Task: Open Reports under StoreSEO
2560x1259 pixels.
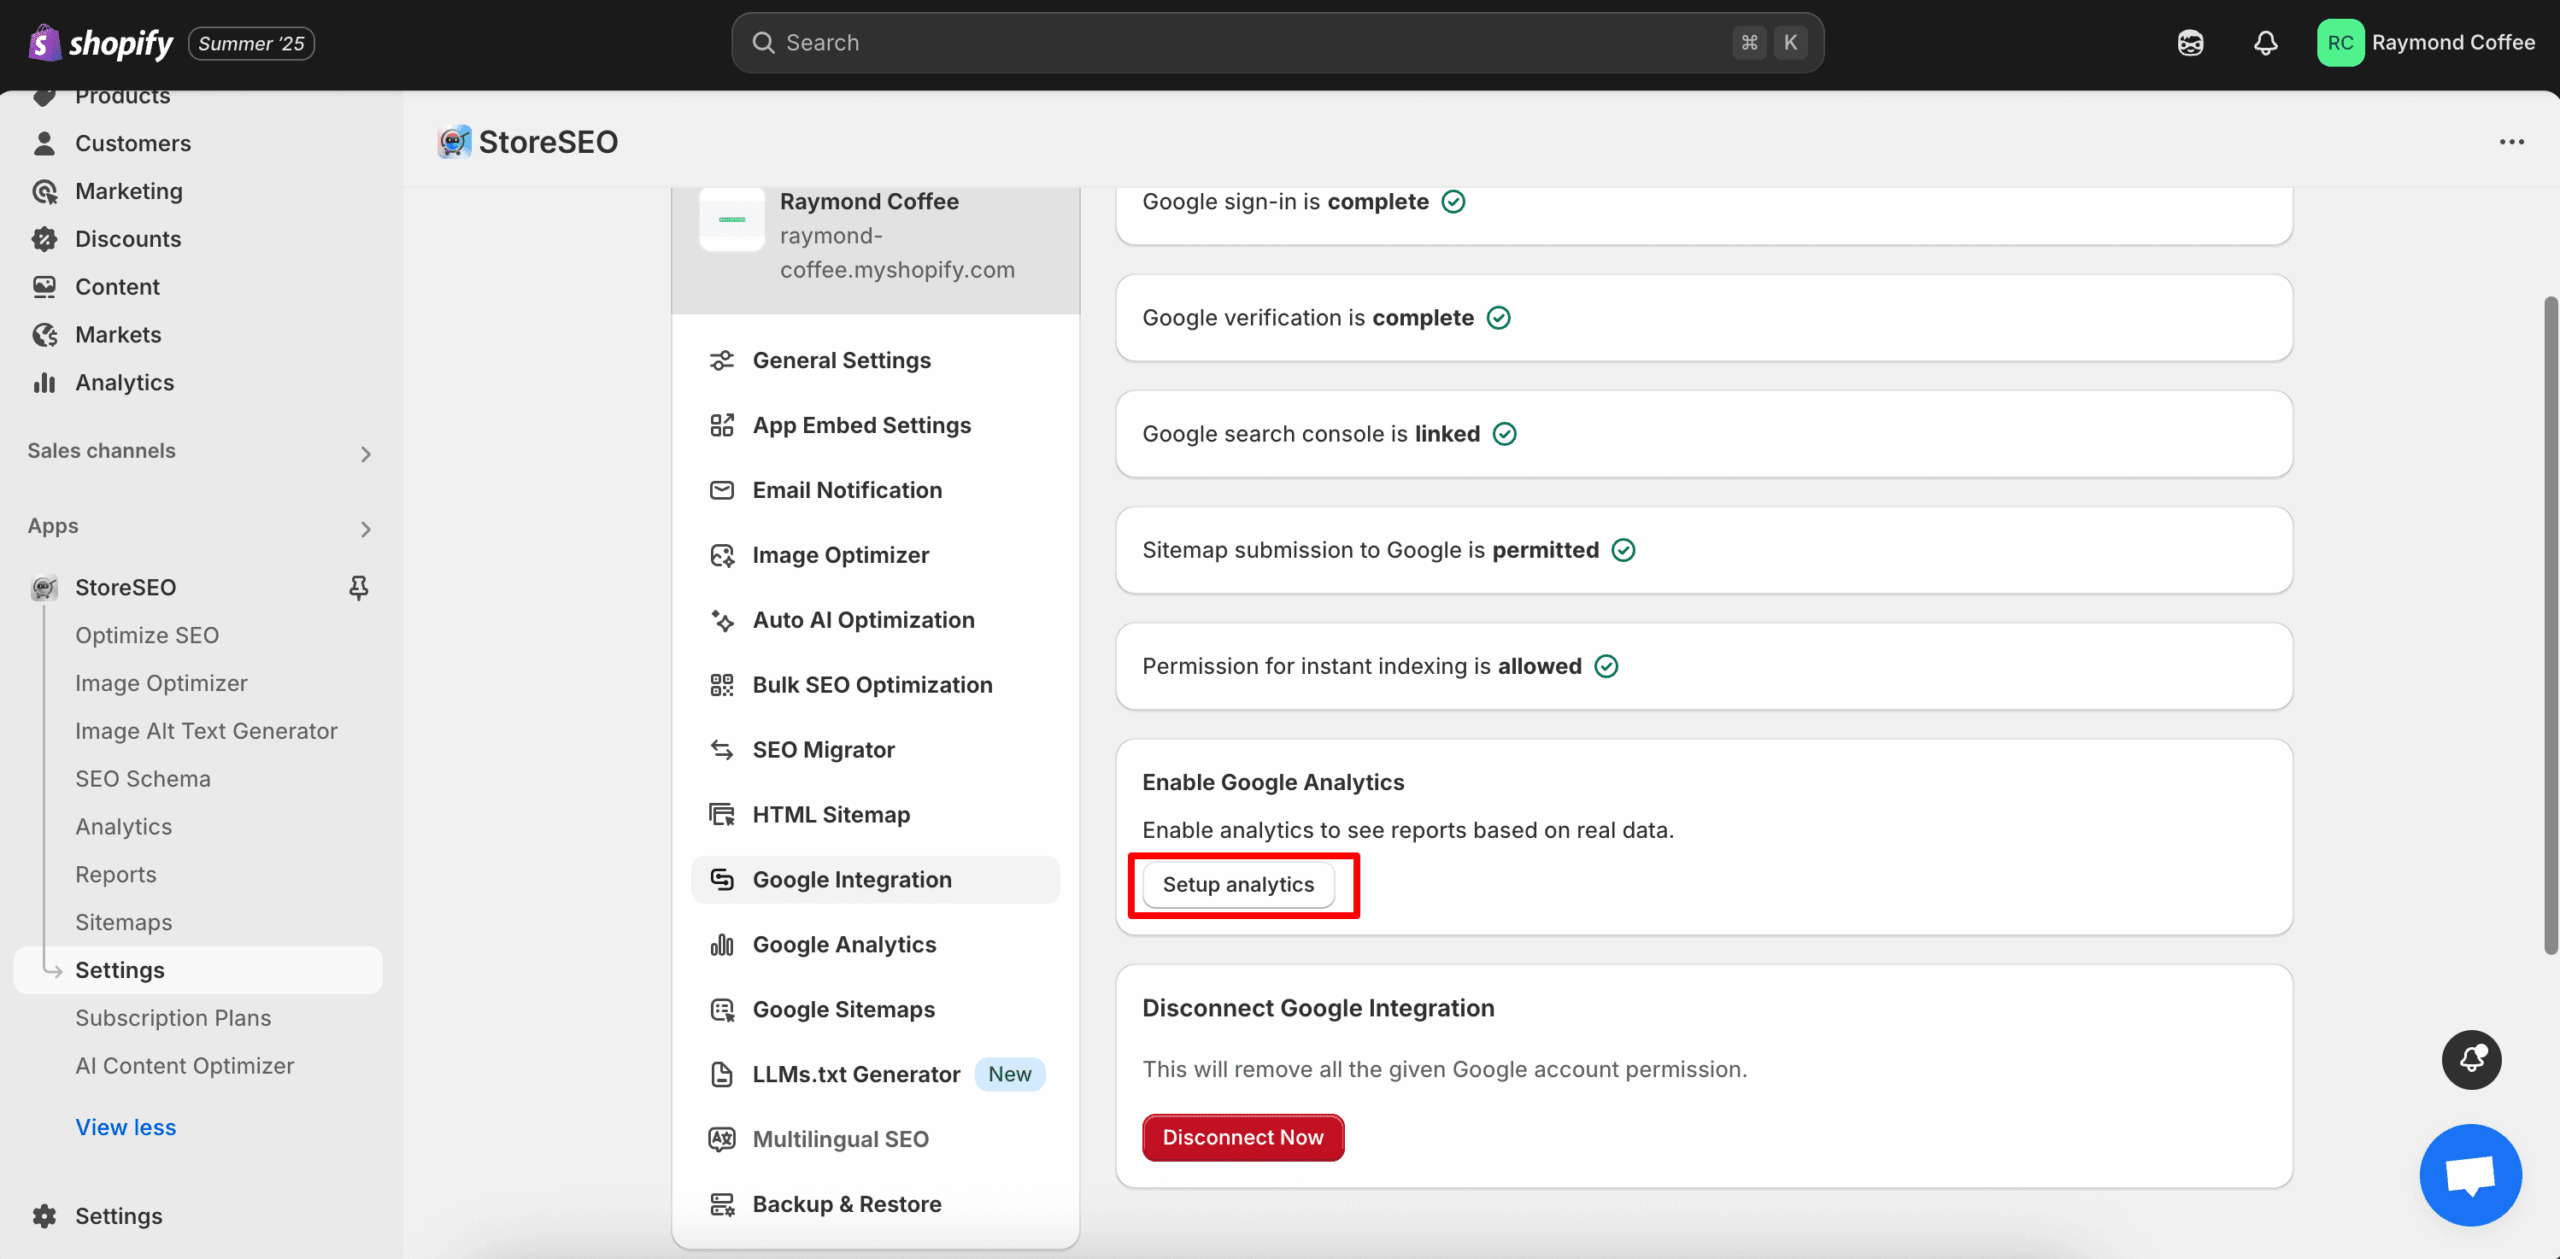Action: tap(116, 875)
